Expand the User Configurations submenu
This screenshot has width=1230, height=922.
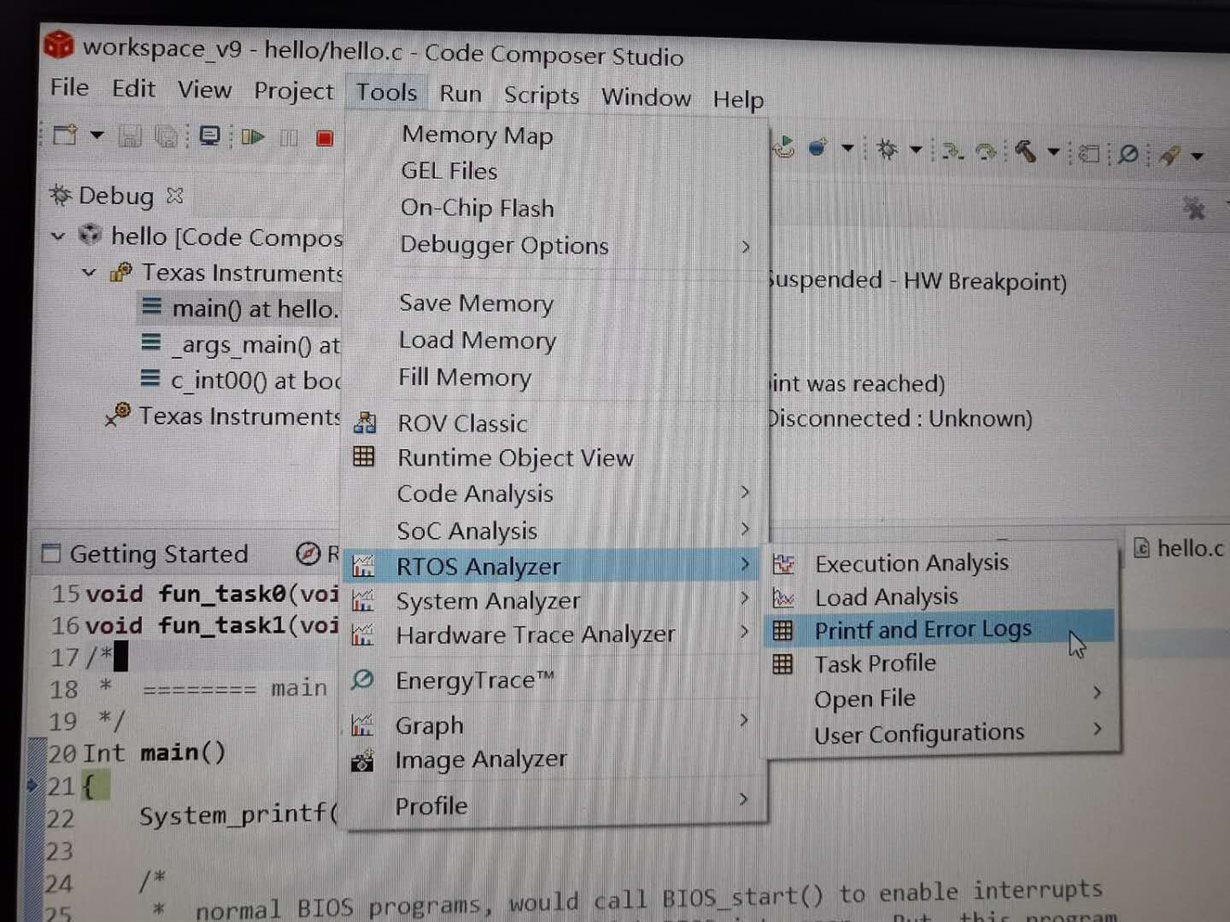(x=1097, y=732)
